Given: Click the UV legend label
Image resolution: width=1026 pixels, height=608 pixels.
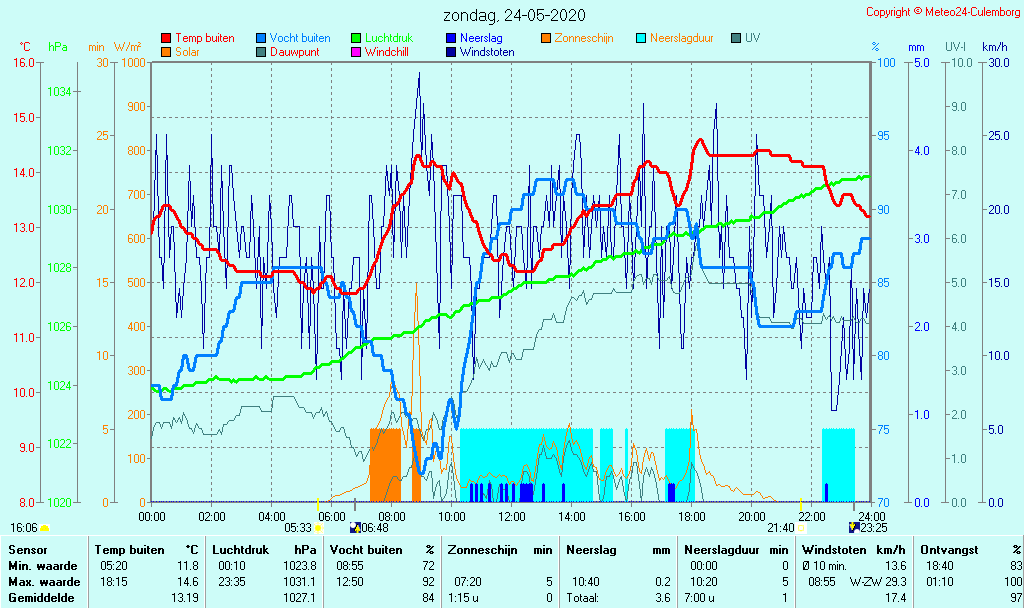Looking at the screenshot, I should [x=755, y=39].
